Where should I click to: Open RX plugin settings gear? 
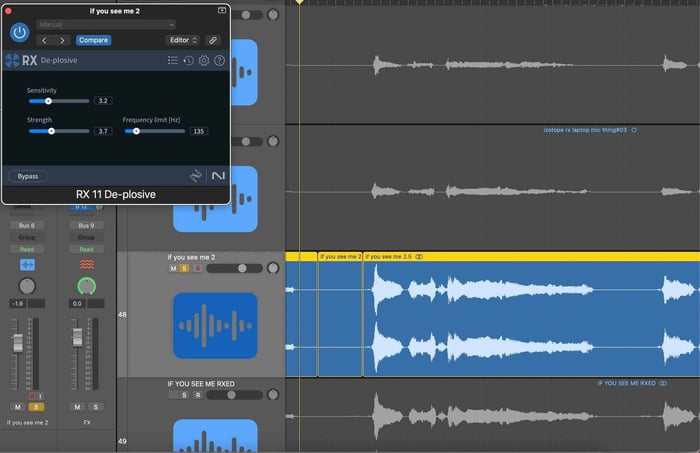(x=204, y=60)
